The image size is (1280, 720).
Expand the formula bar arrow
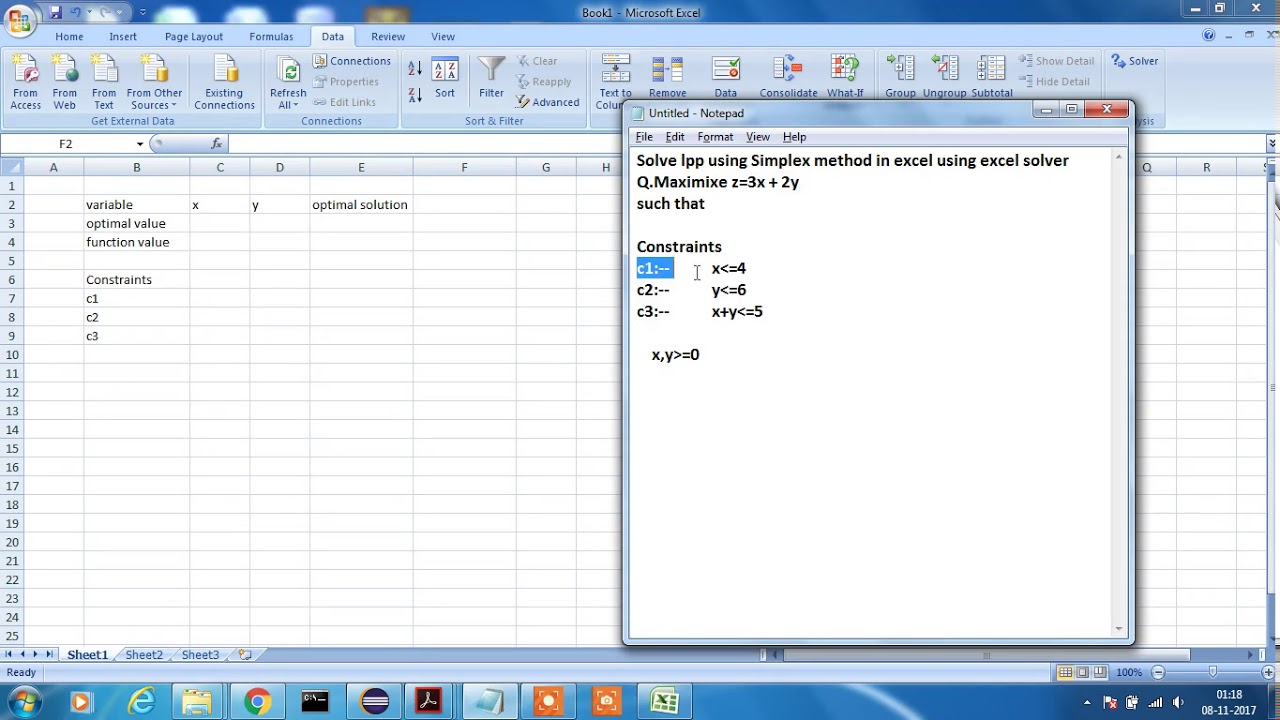(x=1272, y=144)
